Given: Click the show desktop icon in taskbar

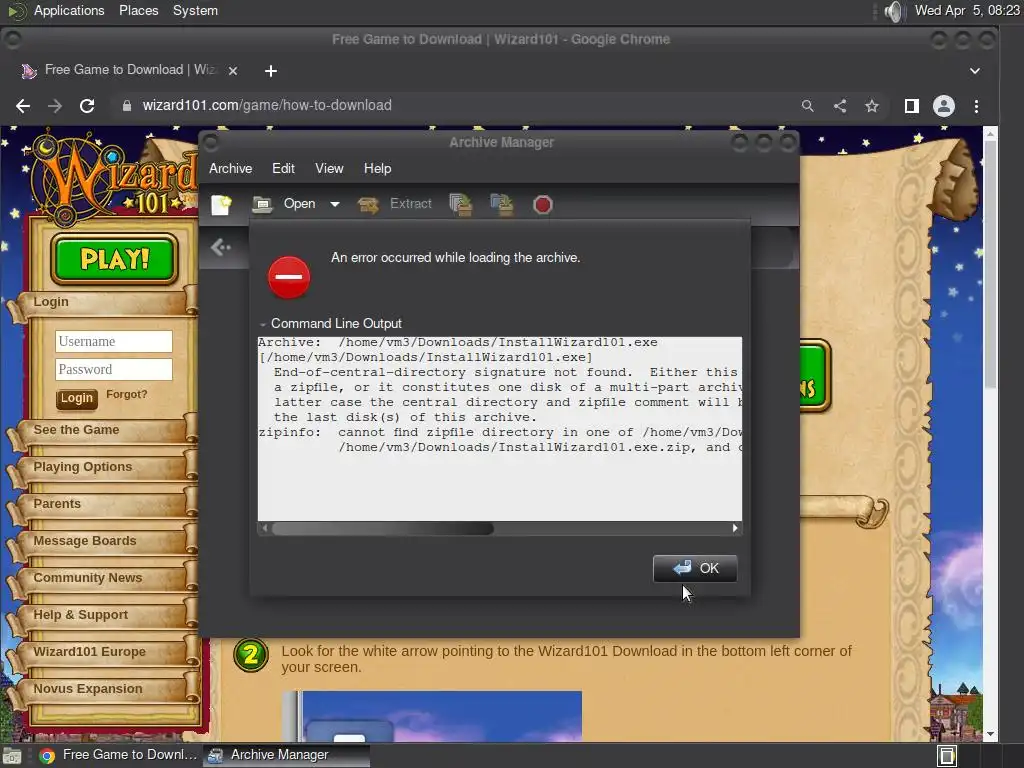Looking at the screenshot, I should [x=12, y=756].
